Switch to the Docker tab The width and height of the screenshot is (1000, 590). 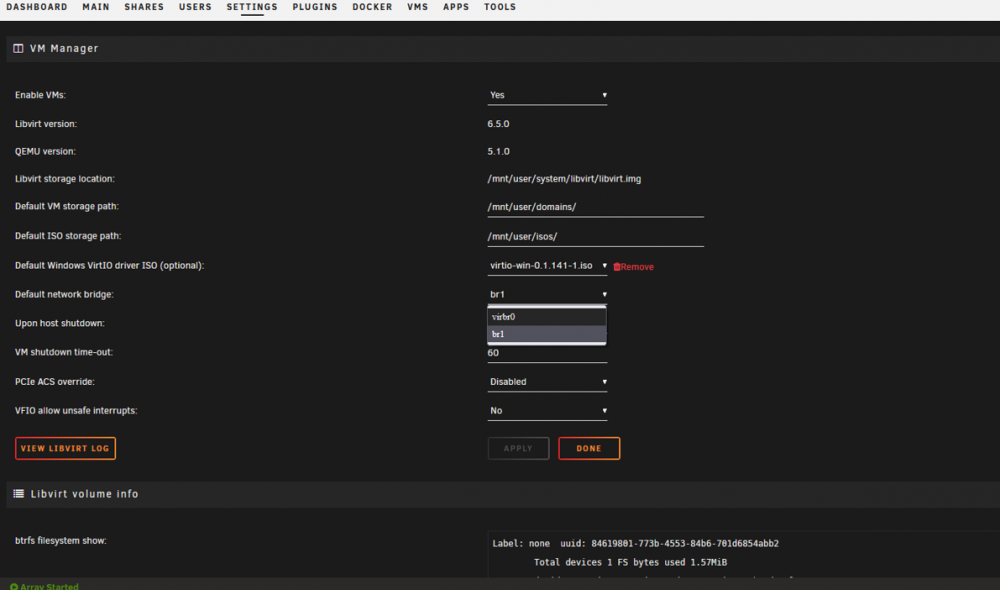click(x=372, y=7)
